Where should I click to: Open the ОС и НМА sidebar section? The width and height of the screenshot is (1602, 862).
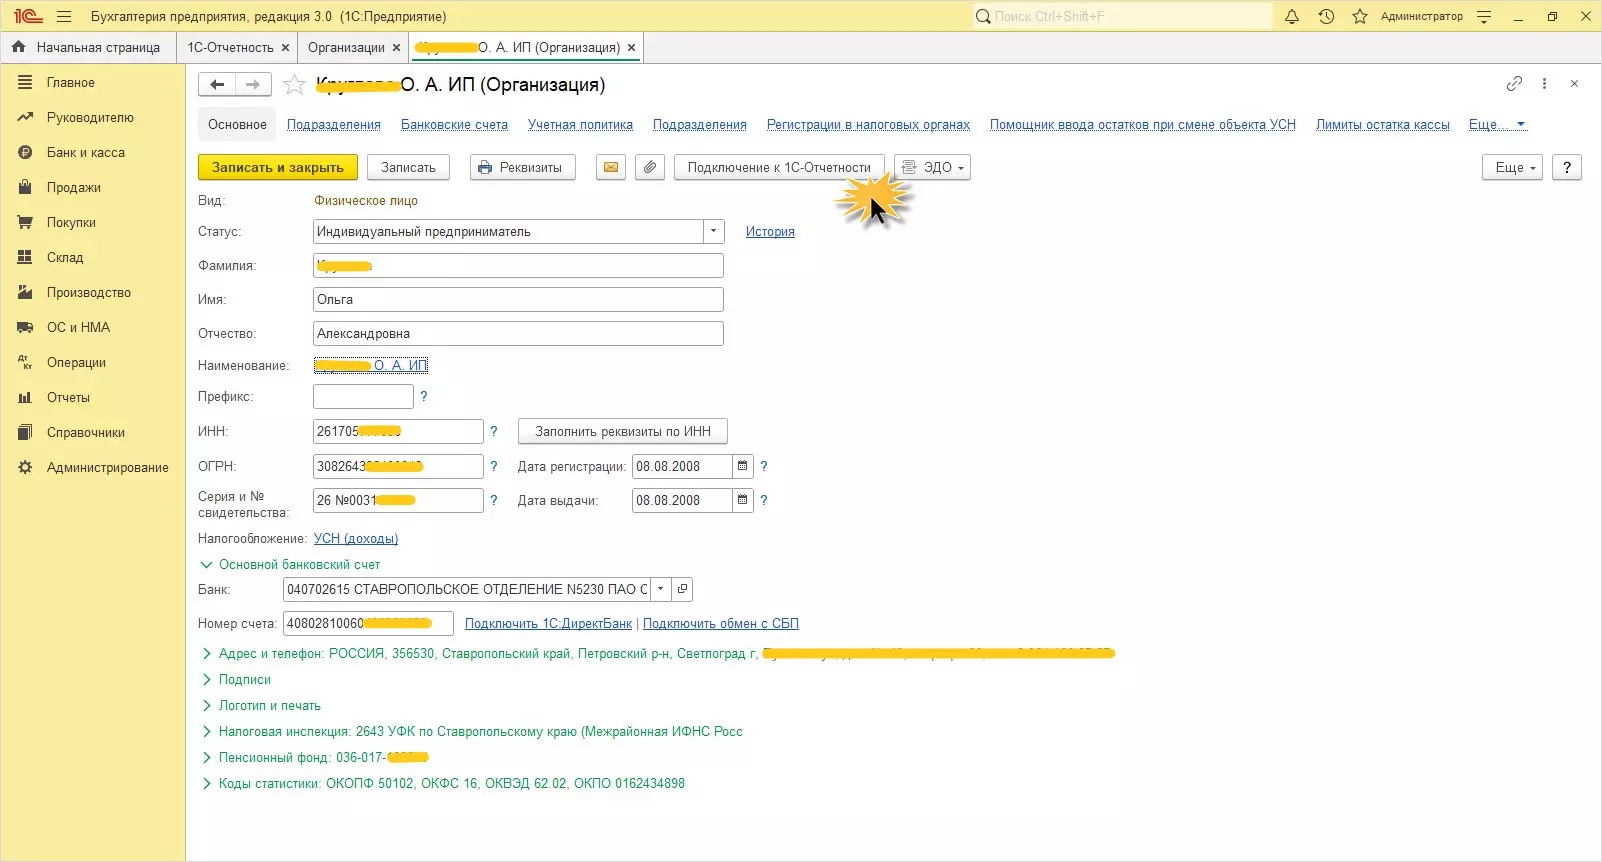pos(78,328)
